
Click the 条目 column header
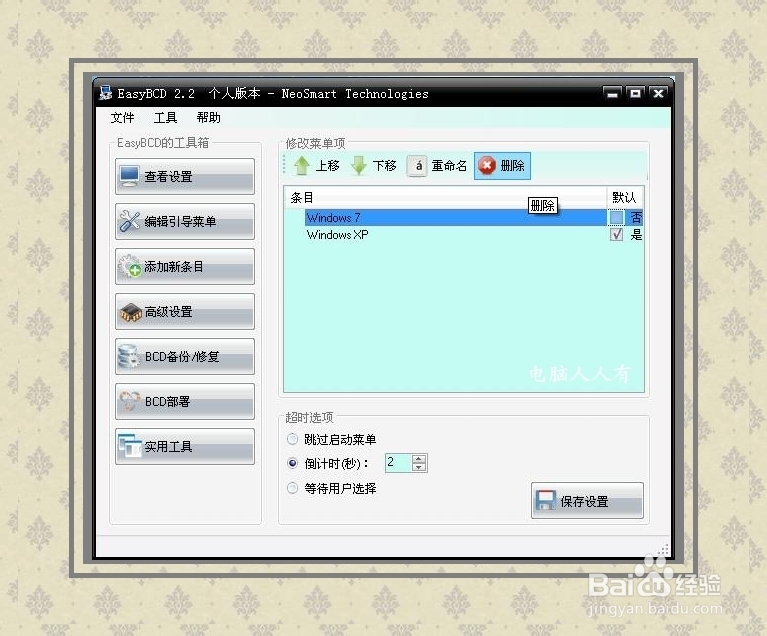[x=445, y=197]
